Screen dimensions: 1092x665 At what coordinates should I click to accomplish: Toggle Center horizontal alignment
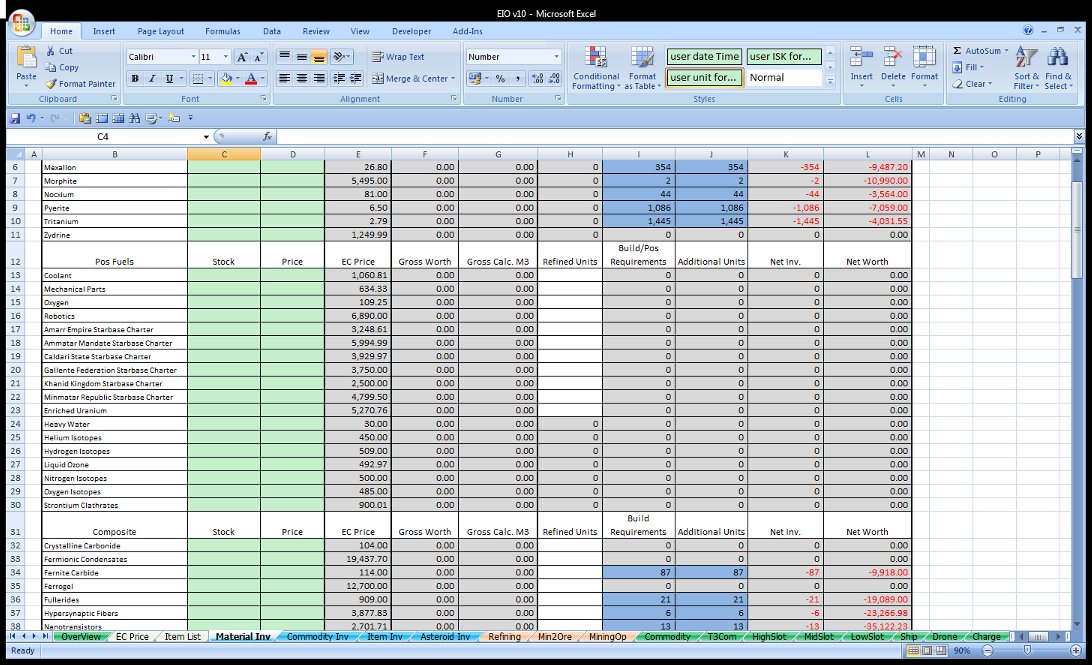302,79
